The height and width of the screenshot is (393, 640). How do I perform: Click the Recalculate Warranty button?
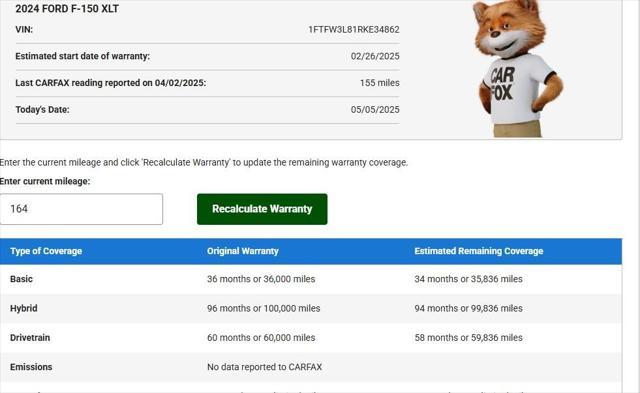coord(262,209)
